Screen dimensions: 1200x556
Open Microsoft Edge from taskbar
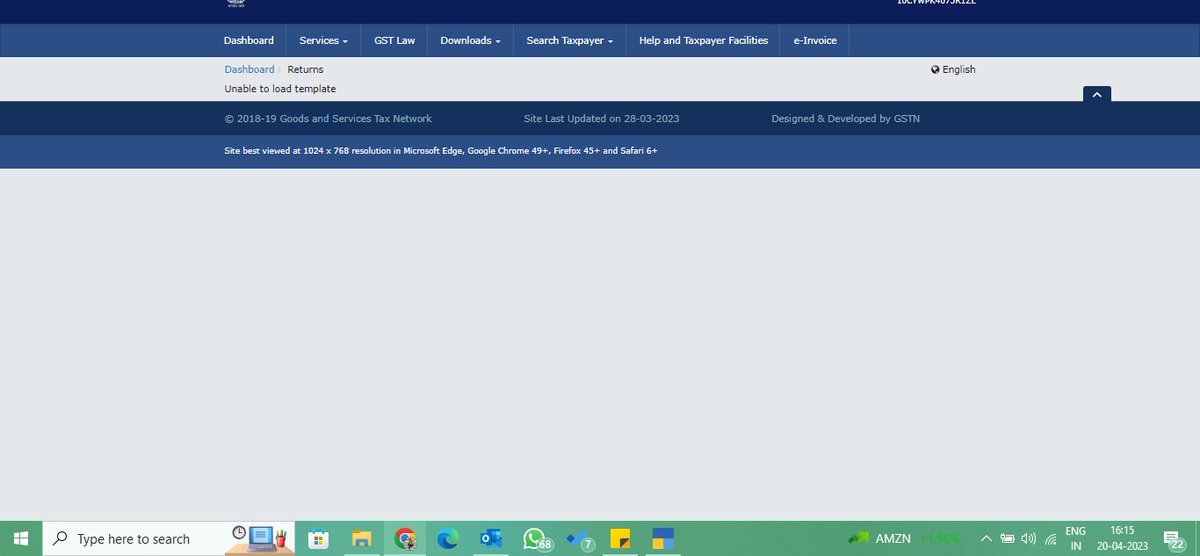447,538
